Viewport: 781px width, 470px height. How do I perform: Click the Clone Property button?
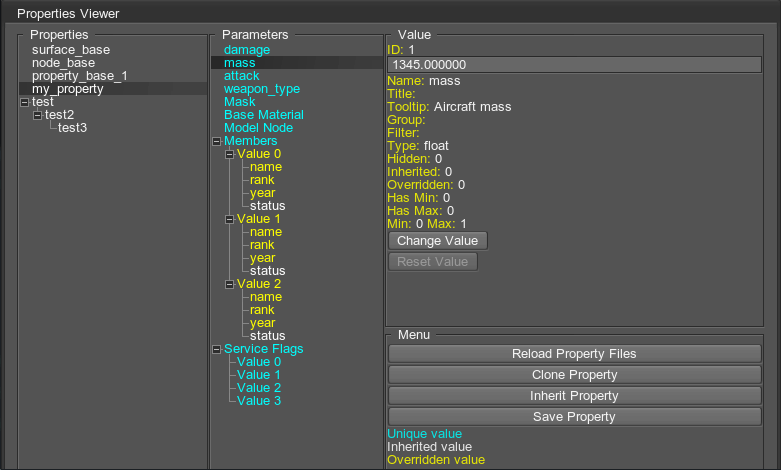coord(574,375)
